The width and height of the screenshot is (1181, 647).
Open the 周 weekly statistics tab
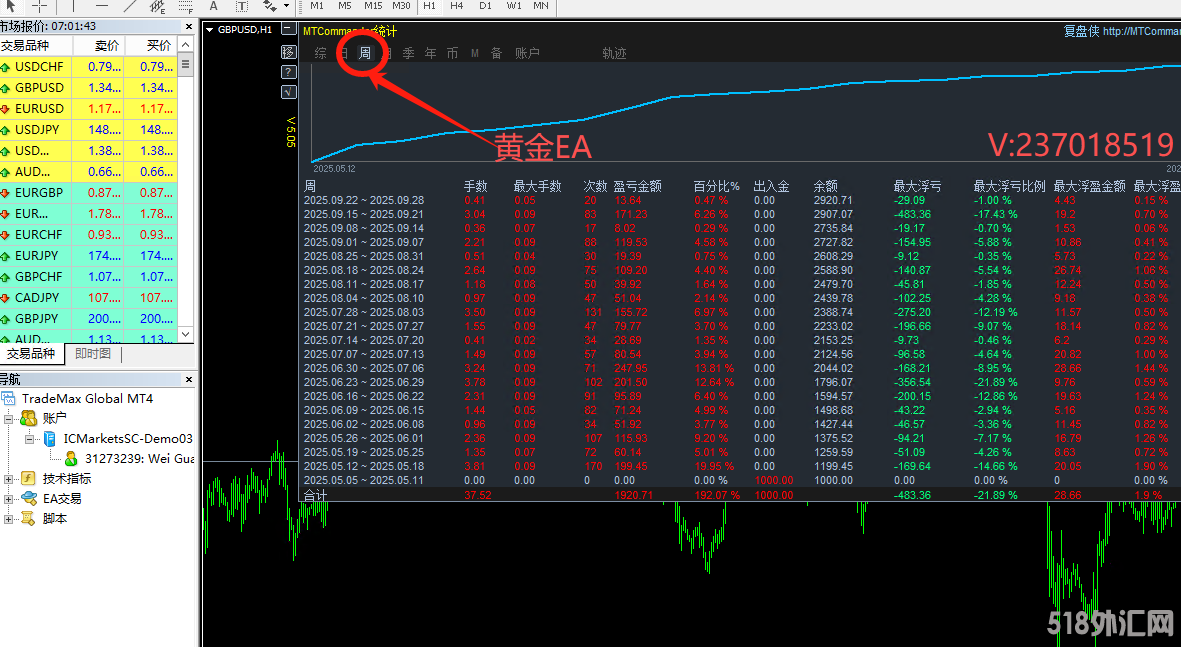(365, 53)
